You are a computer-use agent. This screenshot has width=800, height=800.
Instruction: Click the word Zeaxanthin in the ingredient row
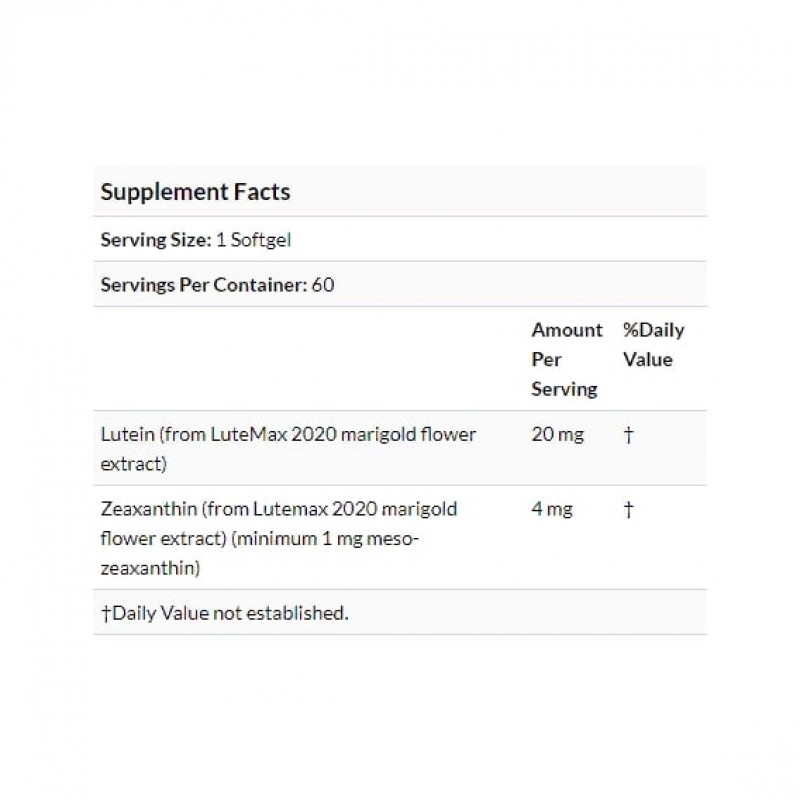[148, 509]
